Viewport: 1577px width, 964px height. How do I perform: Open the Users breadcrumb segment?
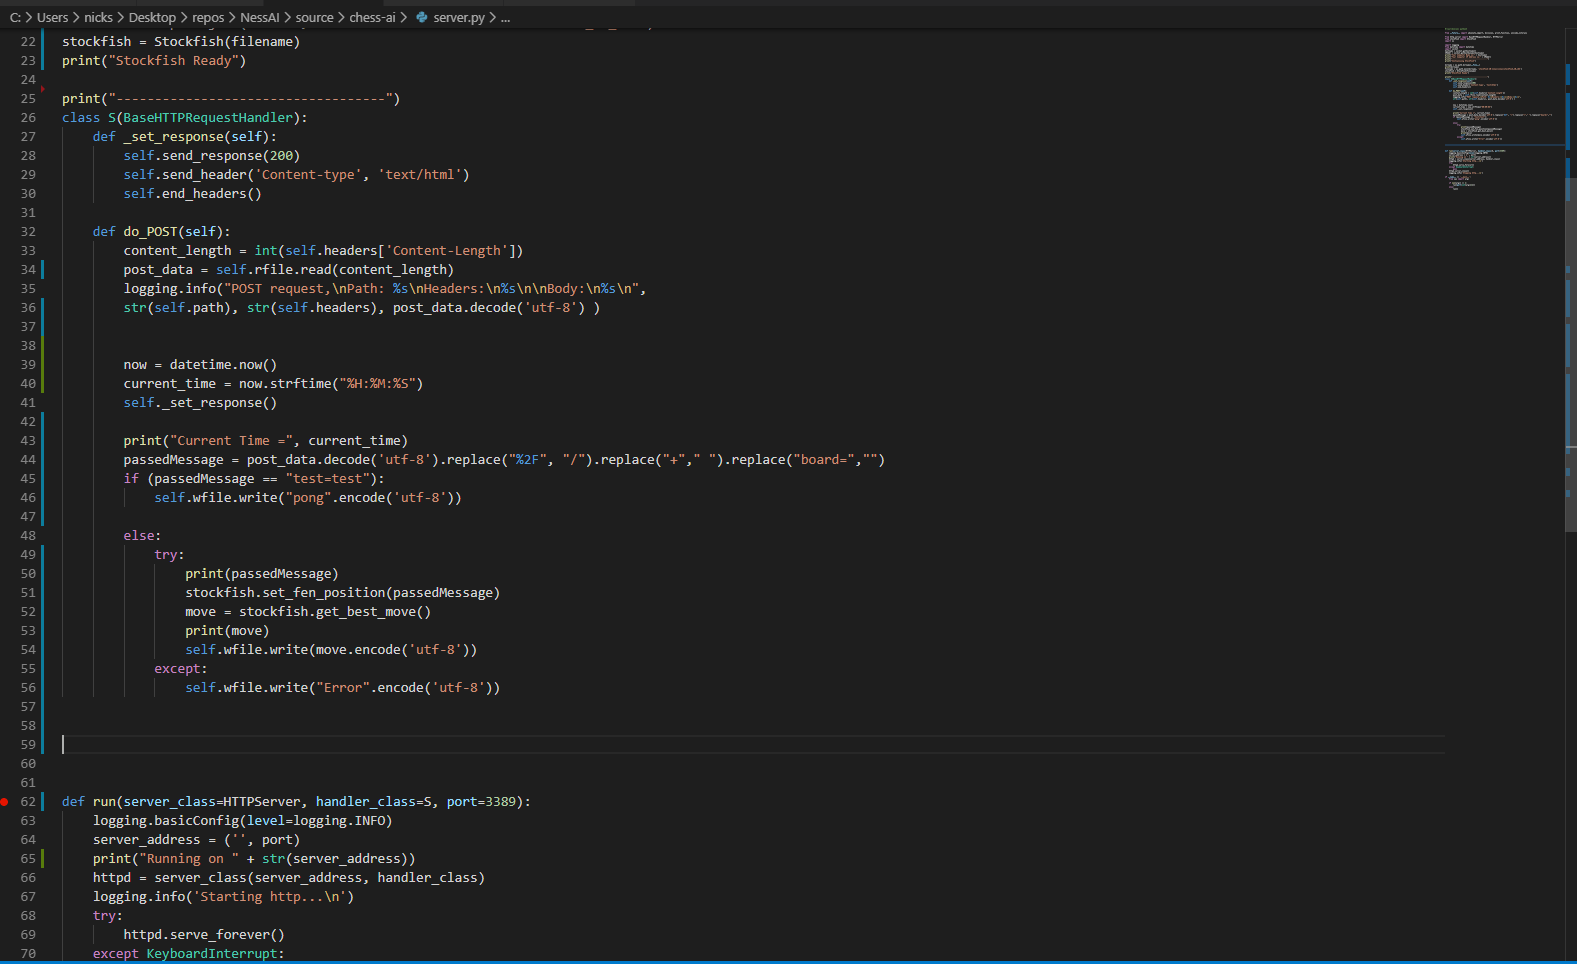pyautogui.click(x=52, y=17)
